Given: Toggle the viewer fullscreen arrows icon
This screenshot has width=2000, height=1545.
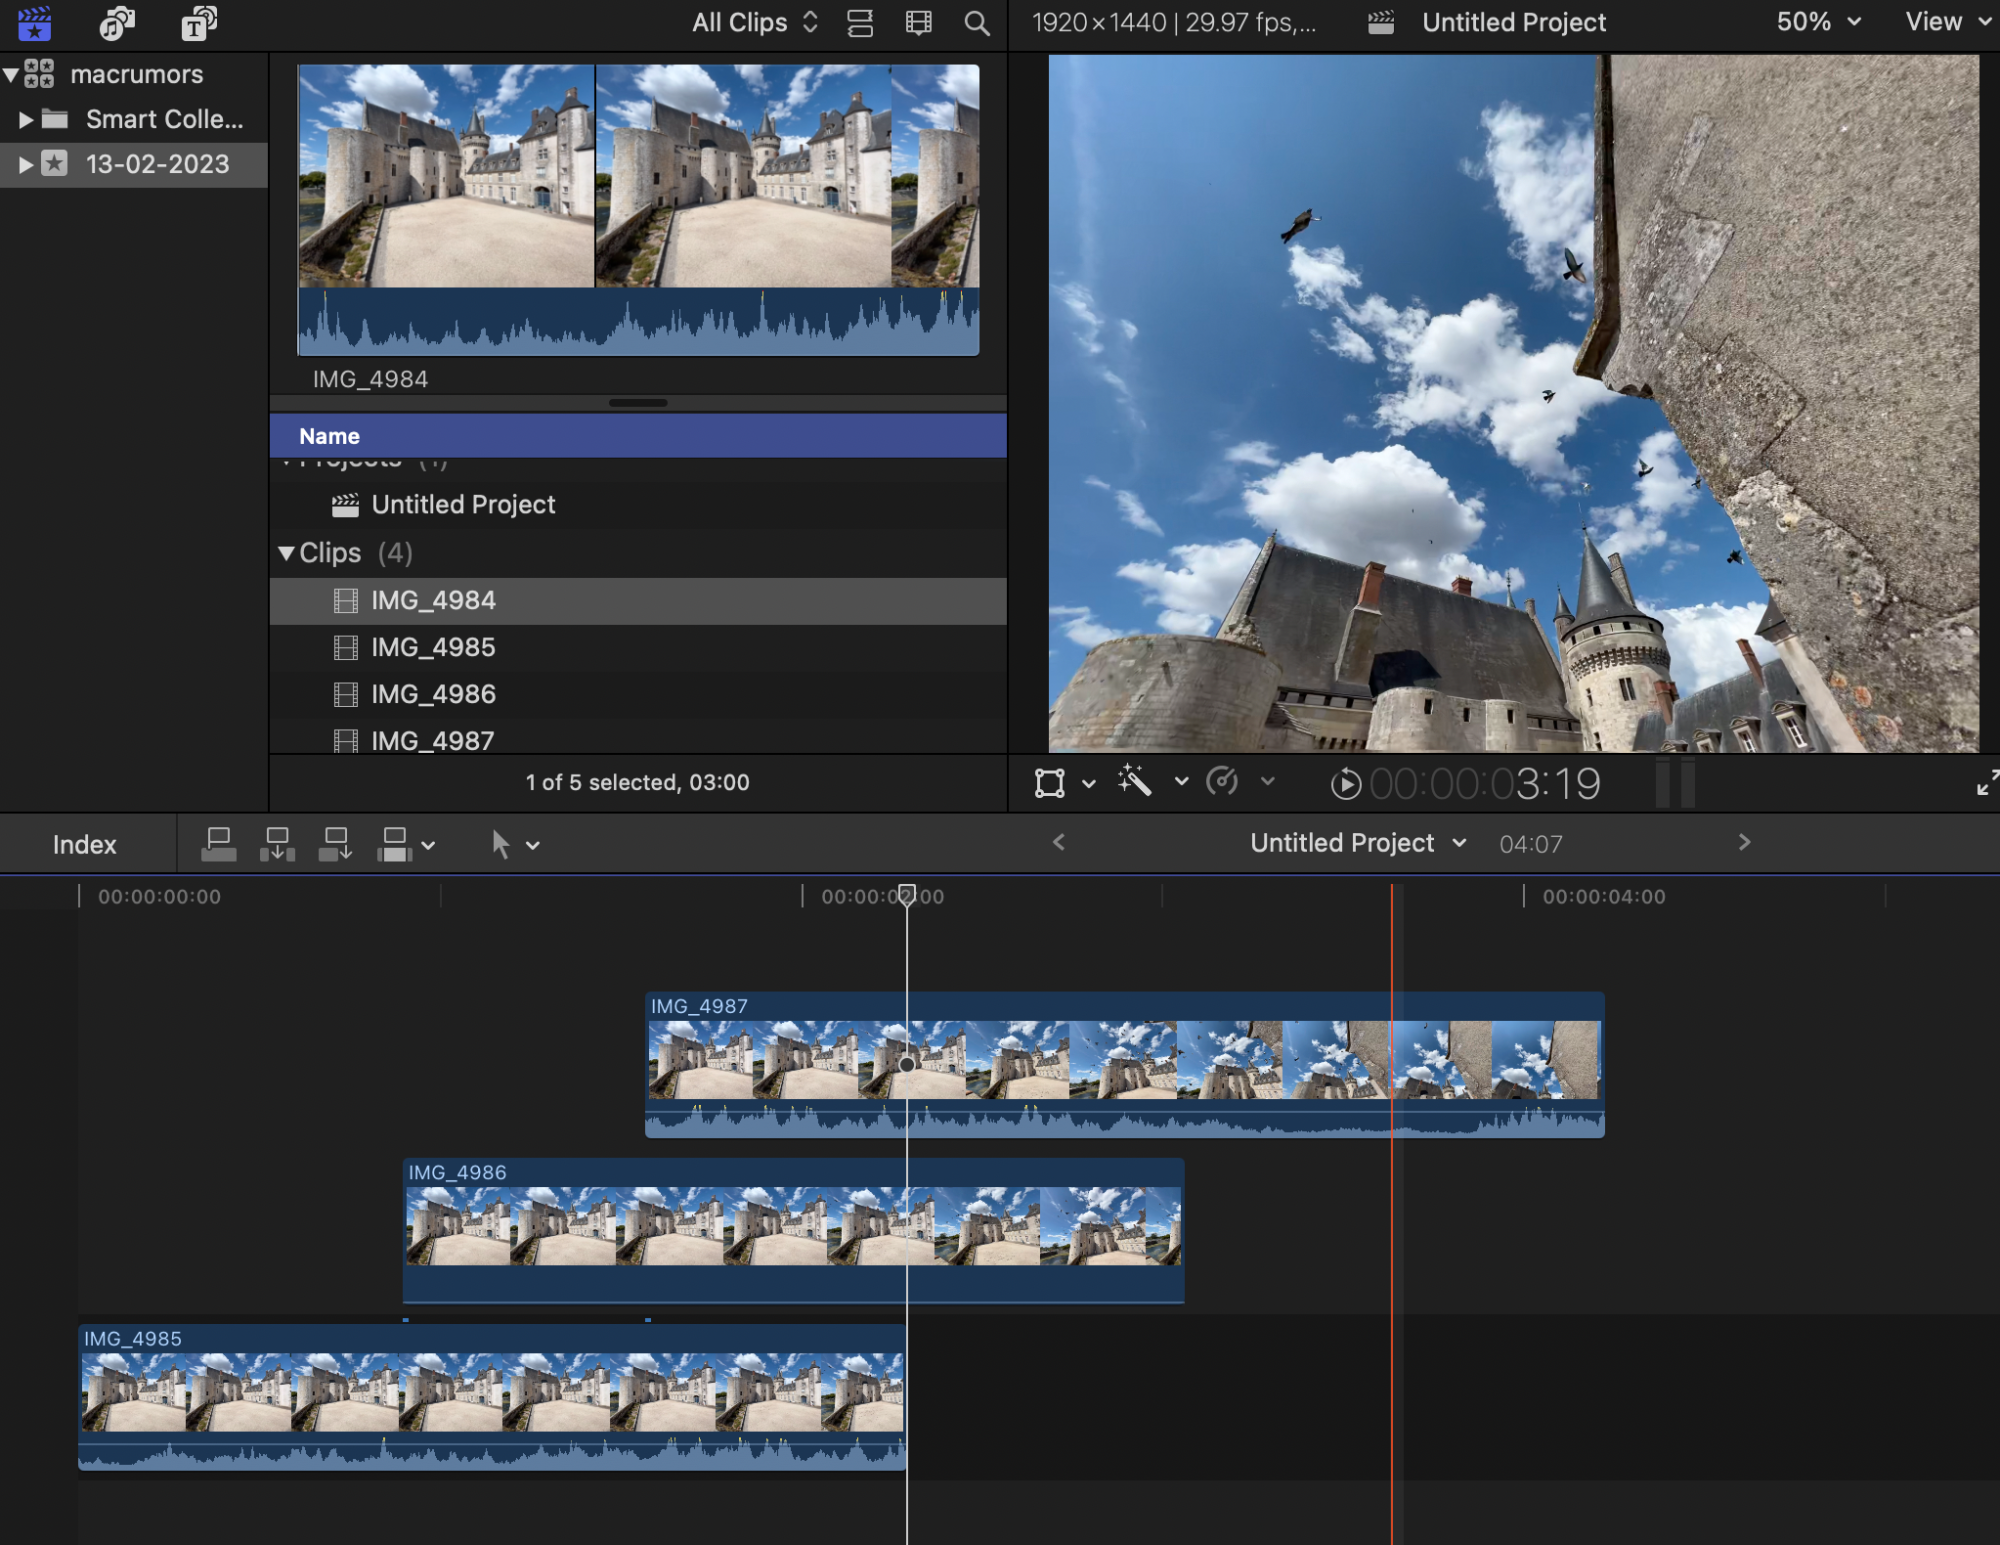Looking at the screenshot, I should [1986, 782].
